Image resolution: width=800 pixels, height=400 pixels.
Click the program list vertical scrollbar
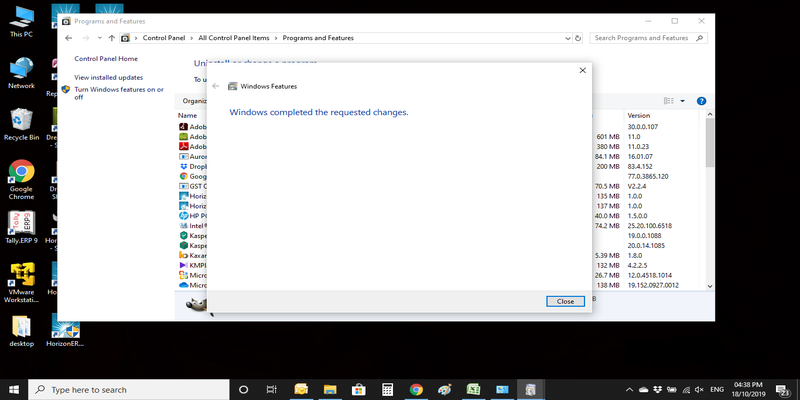click(x=710, y=200)
